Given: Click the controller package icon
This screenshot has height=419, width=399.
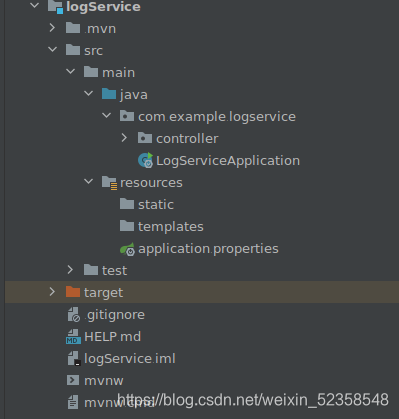Looking at the screenshot, I should coord(145,138).
